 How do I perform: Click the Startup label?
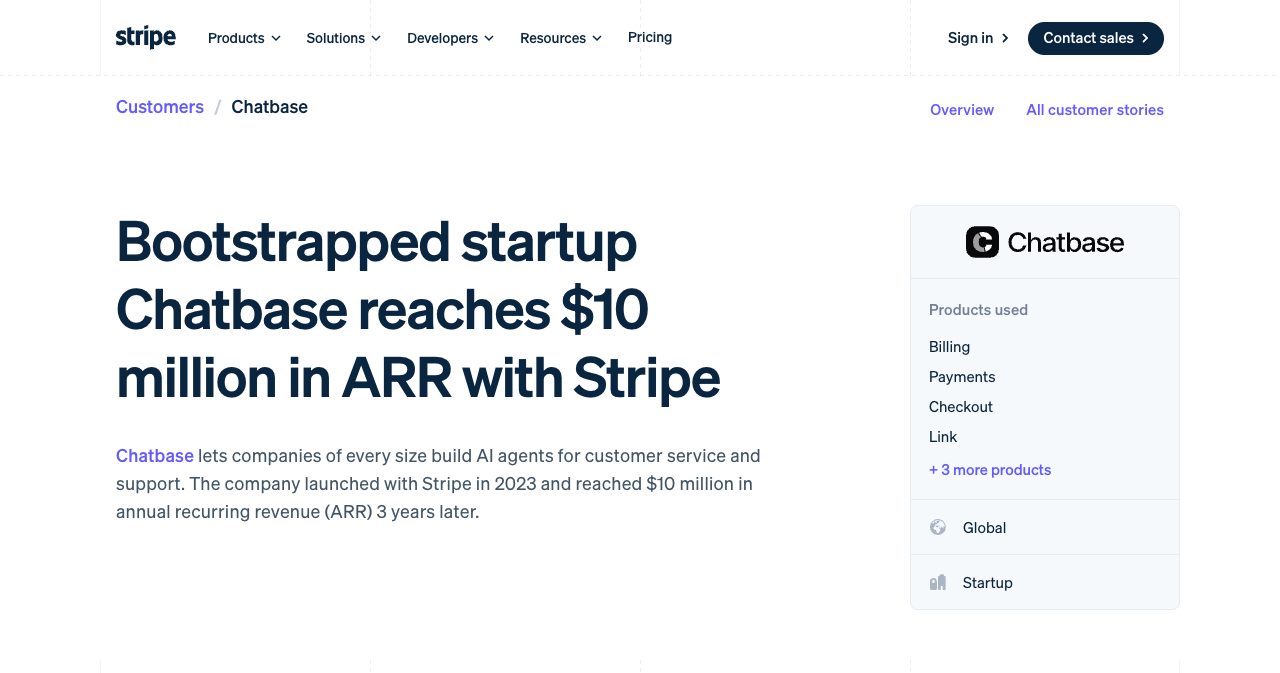[x=988, y=583]
